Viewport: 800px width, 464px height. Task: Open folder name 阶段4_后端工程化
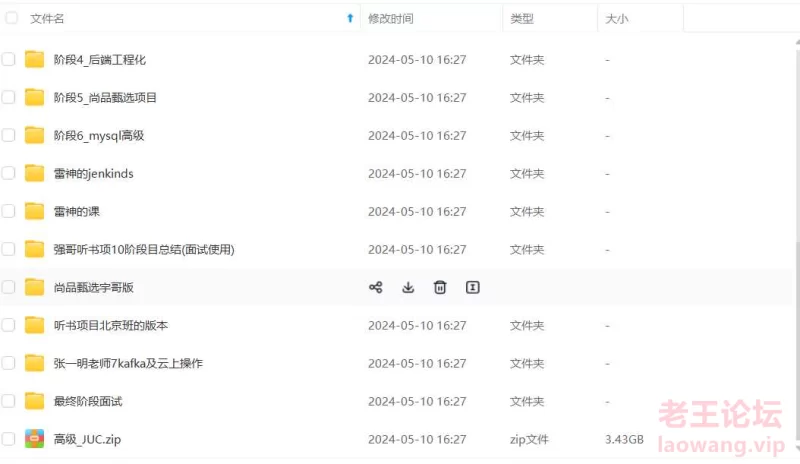[100, 60]
